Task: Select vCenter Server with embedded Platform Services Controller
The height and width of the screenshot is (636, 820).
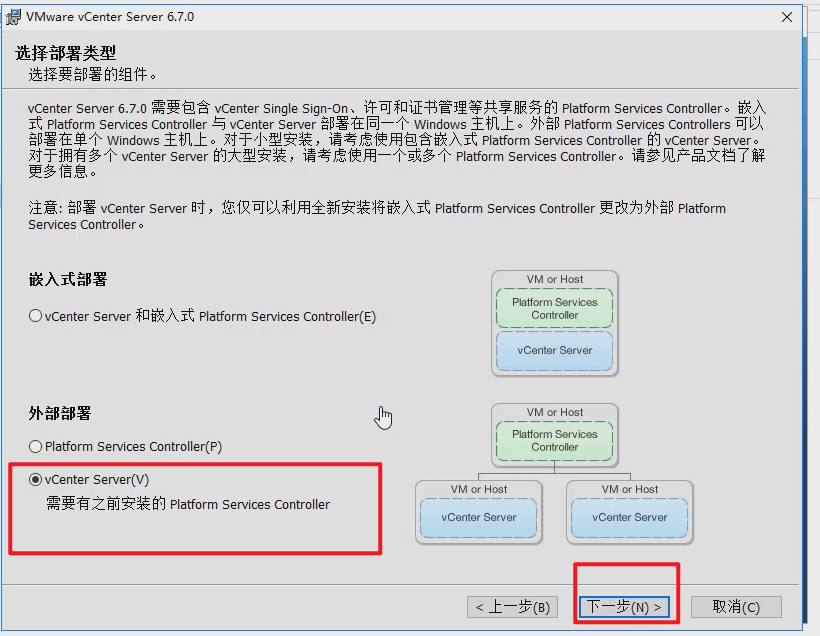Action: point(202,316)
